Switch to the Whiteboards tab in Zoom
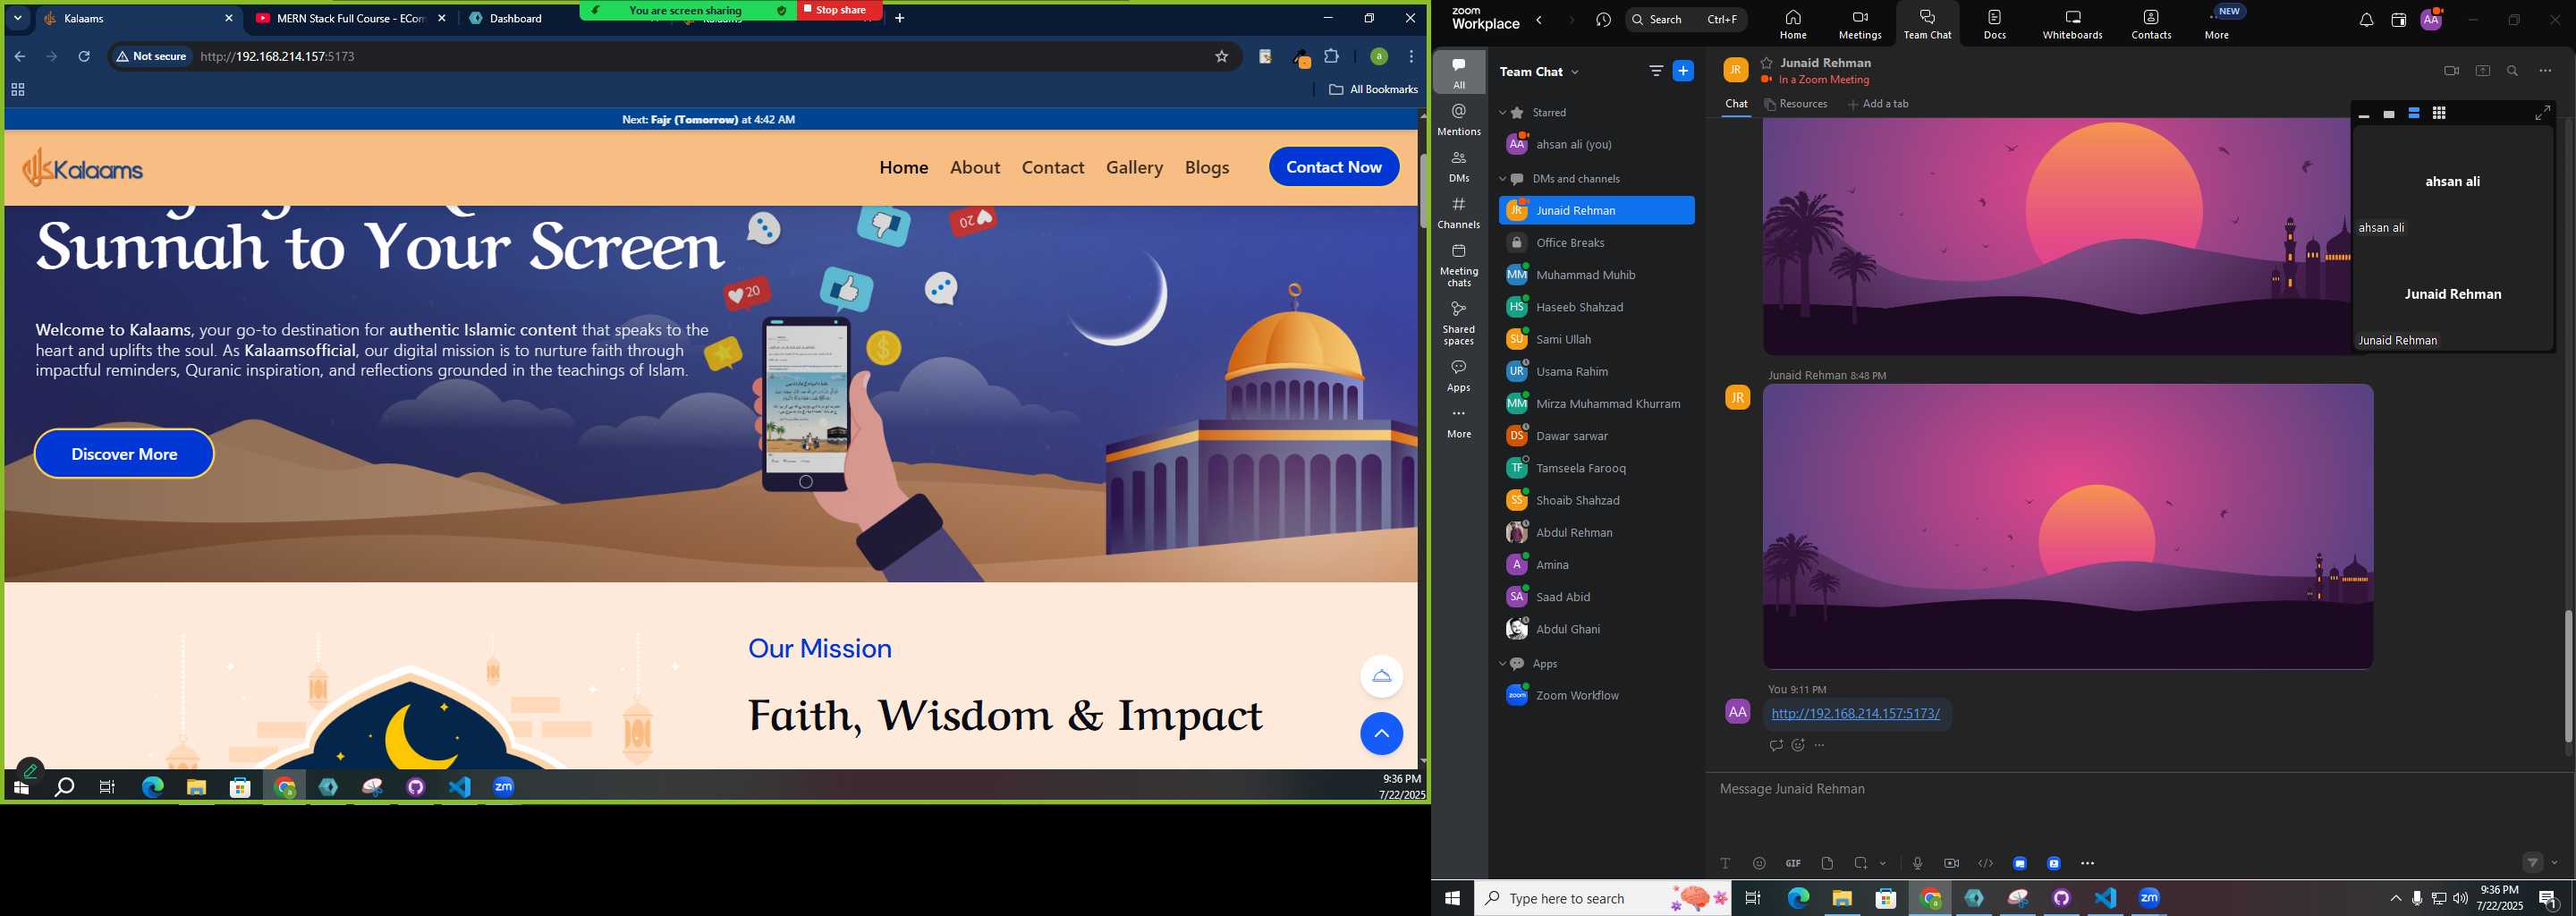 click(x=2072, y=24)
